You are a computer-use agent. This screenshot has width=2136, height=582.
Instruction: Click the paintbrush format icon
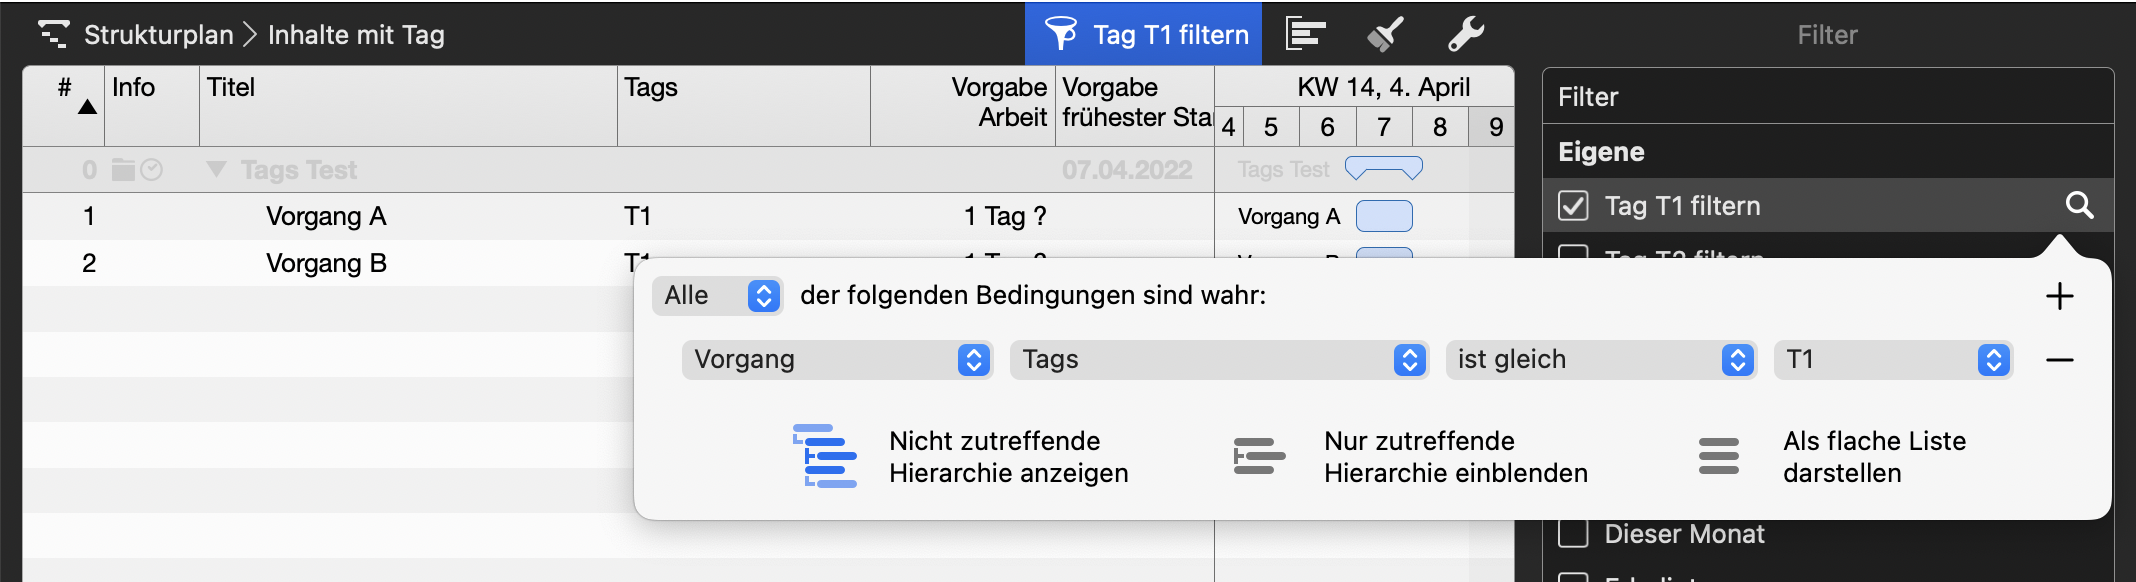click(1385, 34)
